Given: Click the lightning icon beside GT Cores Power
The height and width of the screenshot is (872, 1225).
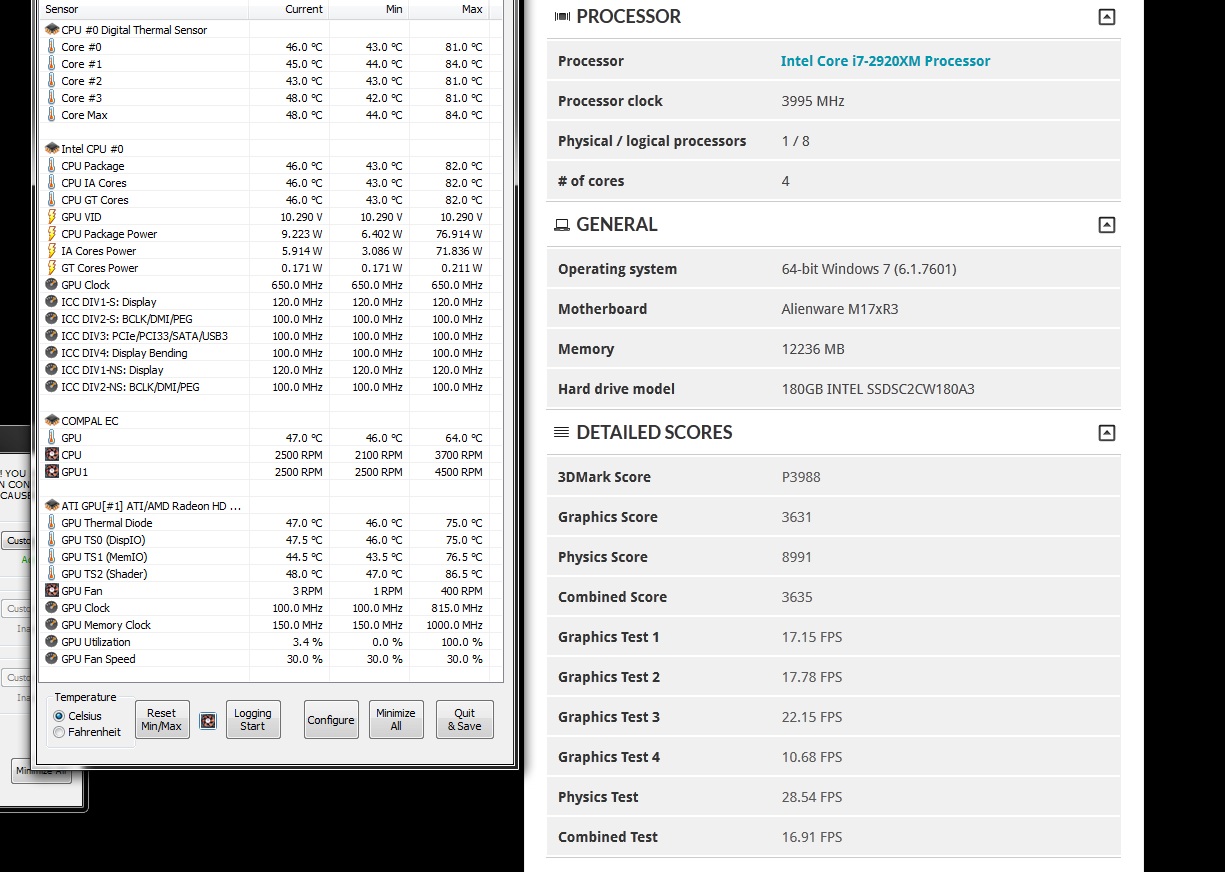Looking at the screenshot, I should point(52,268).
